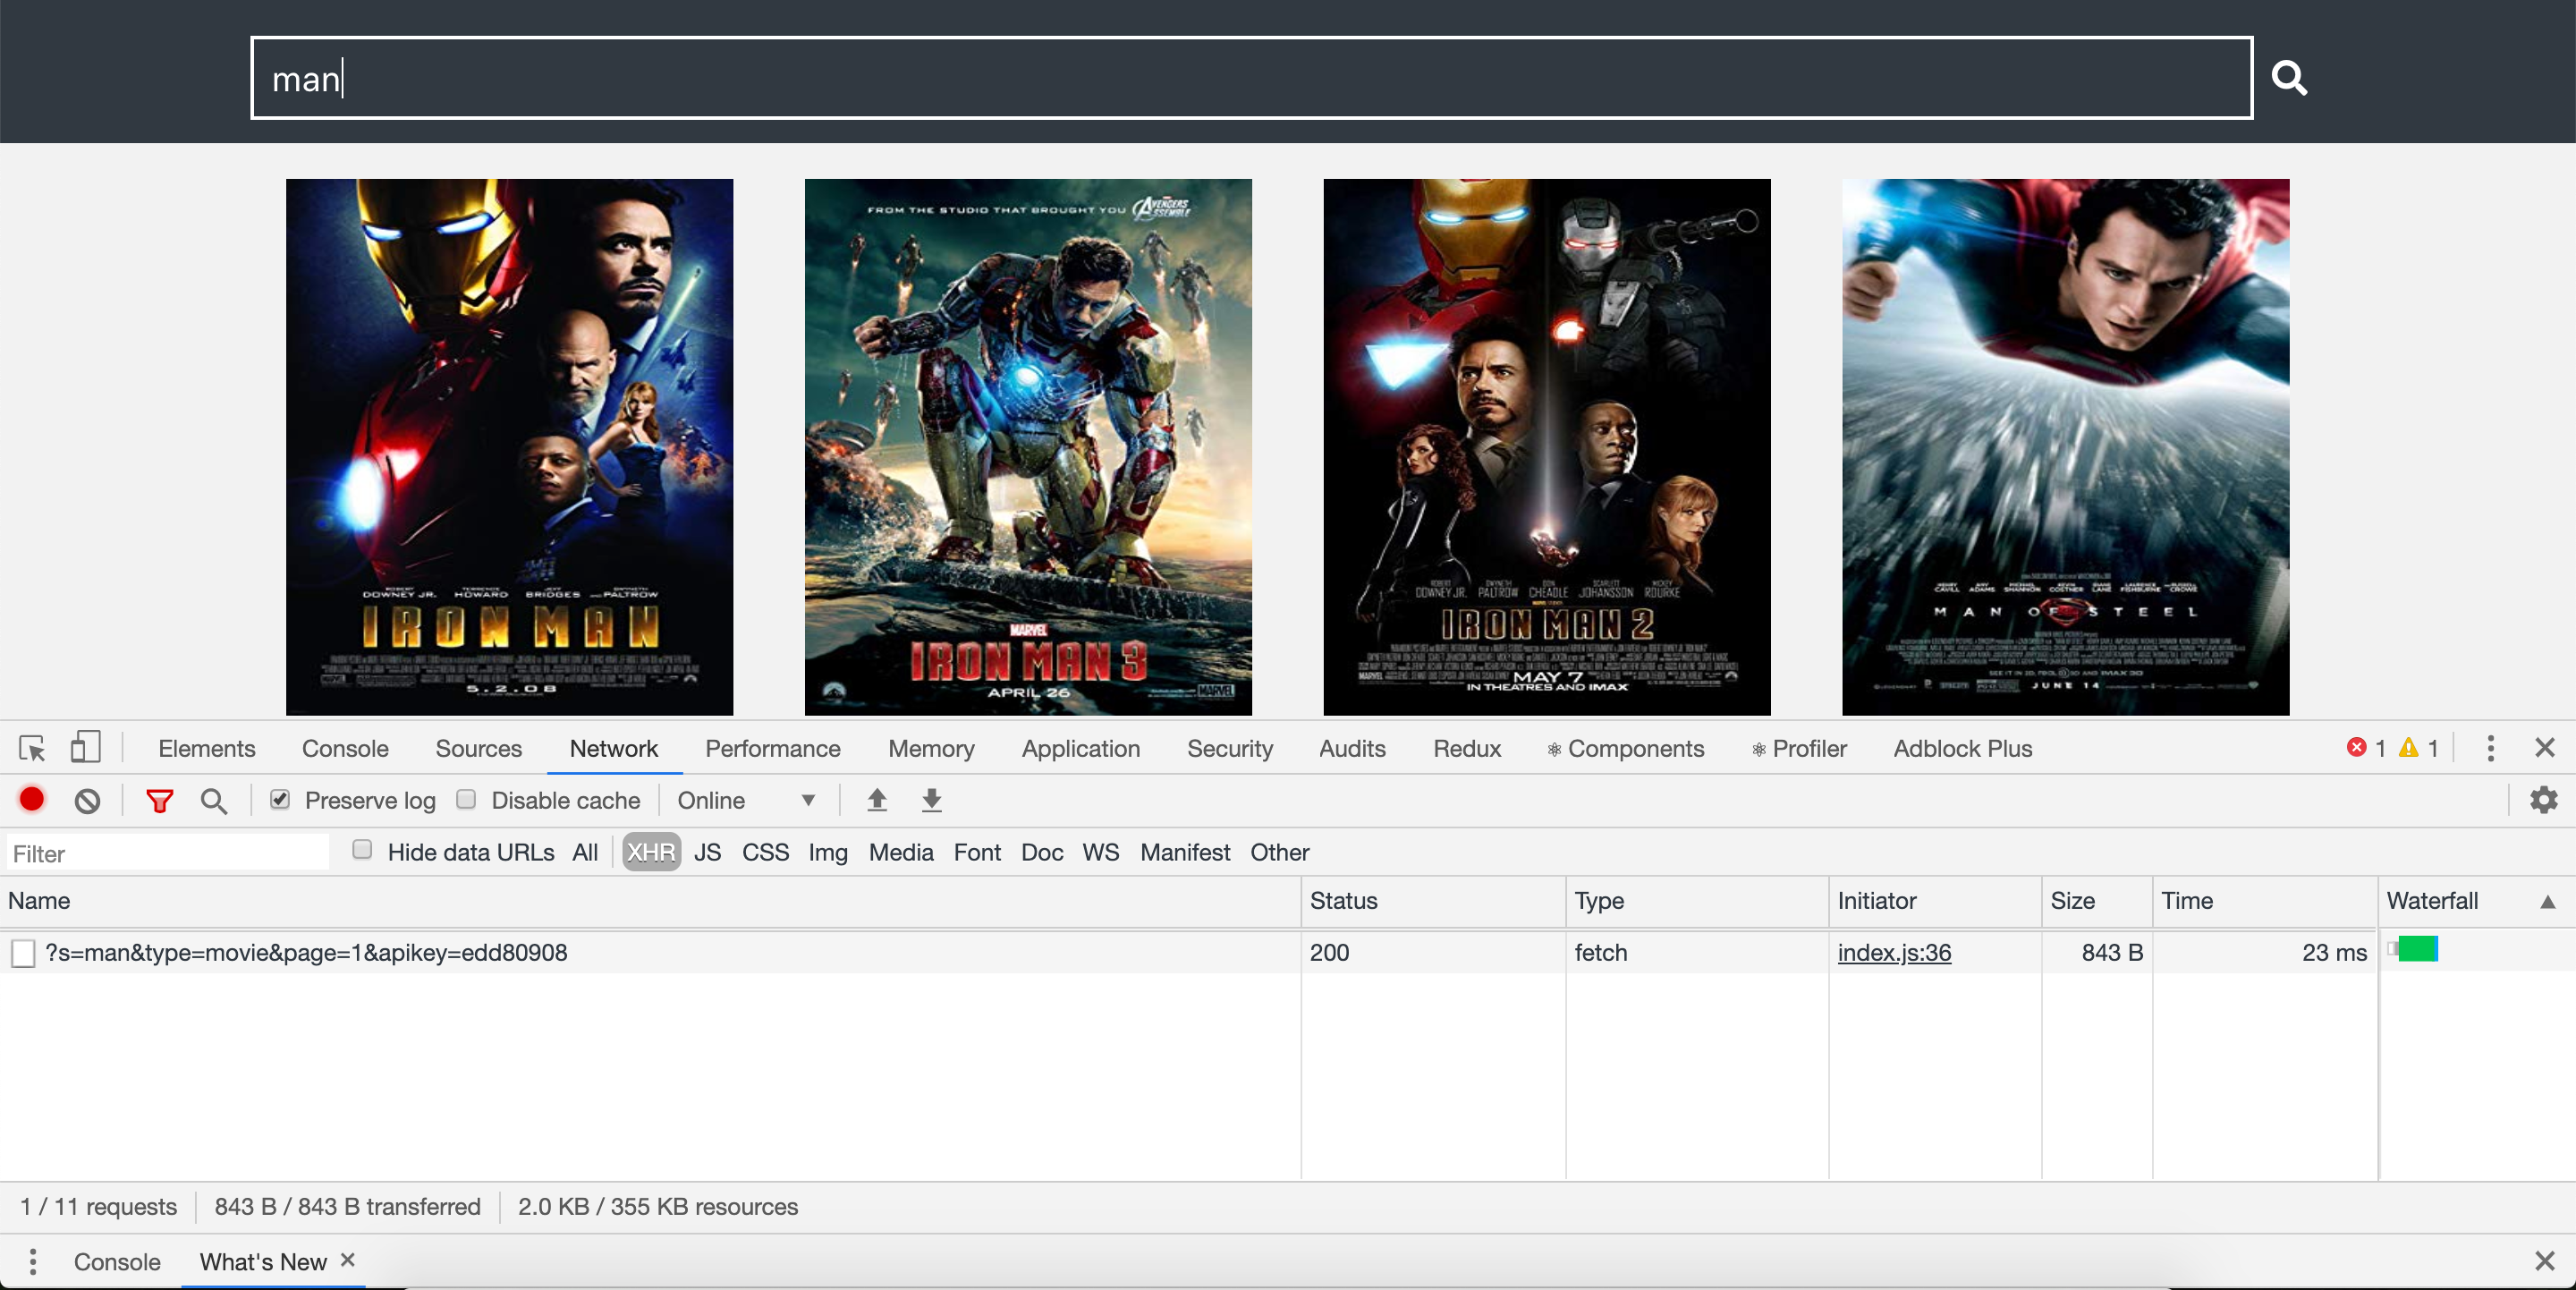Open the index.js:36 initiator link
The width and height of the screenshot is (2576, 1290).
(x=1893, y=953)
